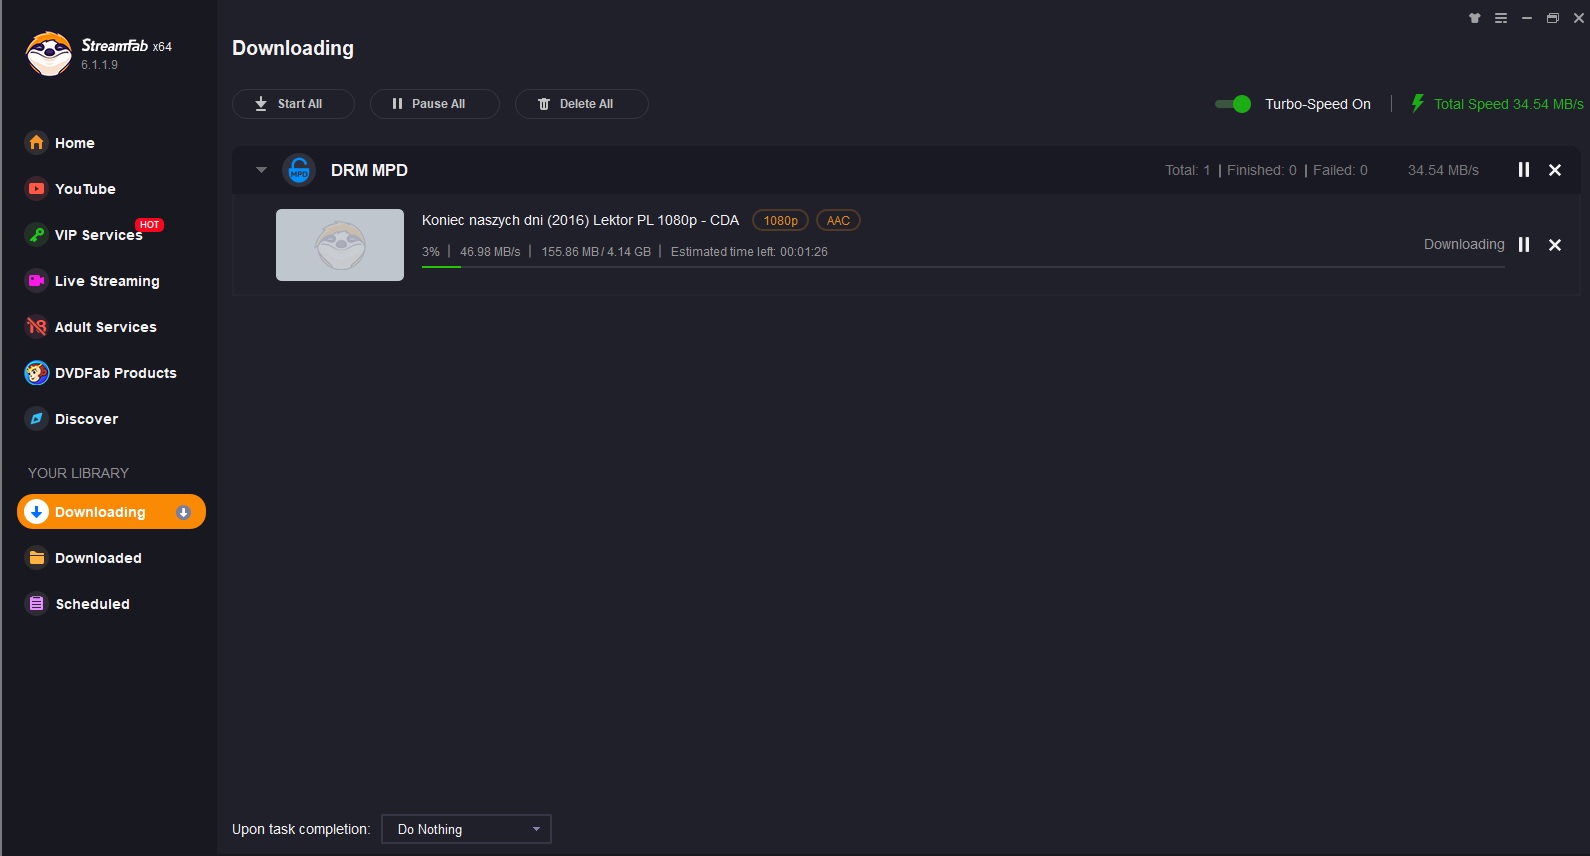Viewport: 1590px width, 856px height.
Task: Click the Total: 1 counter
Action: [x=1188, y=170]
